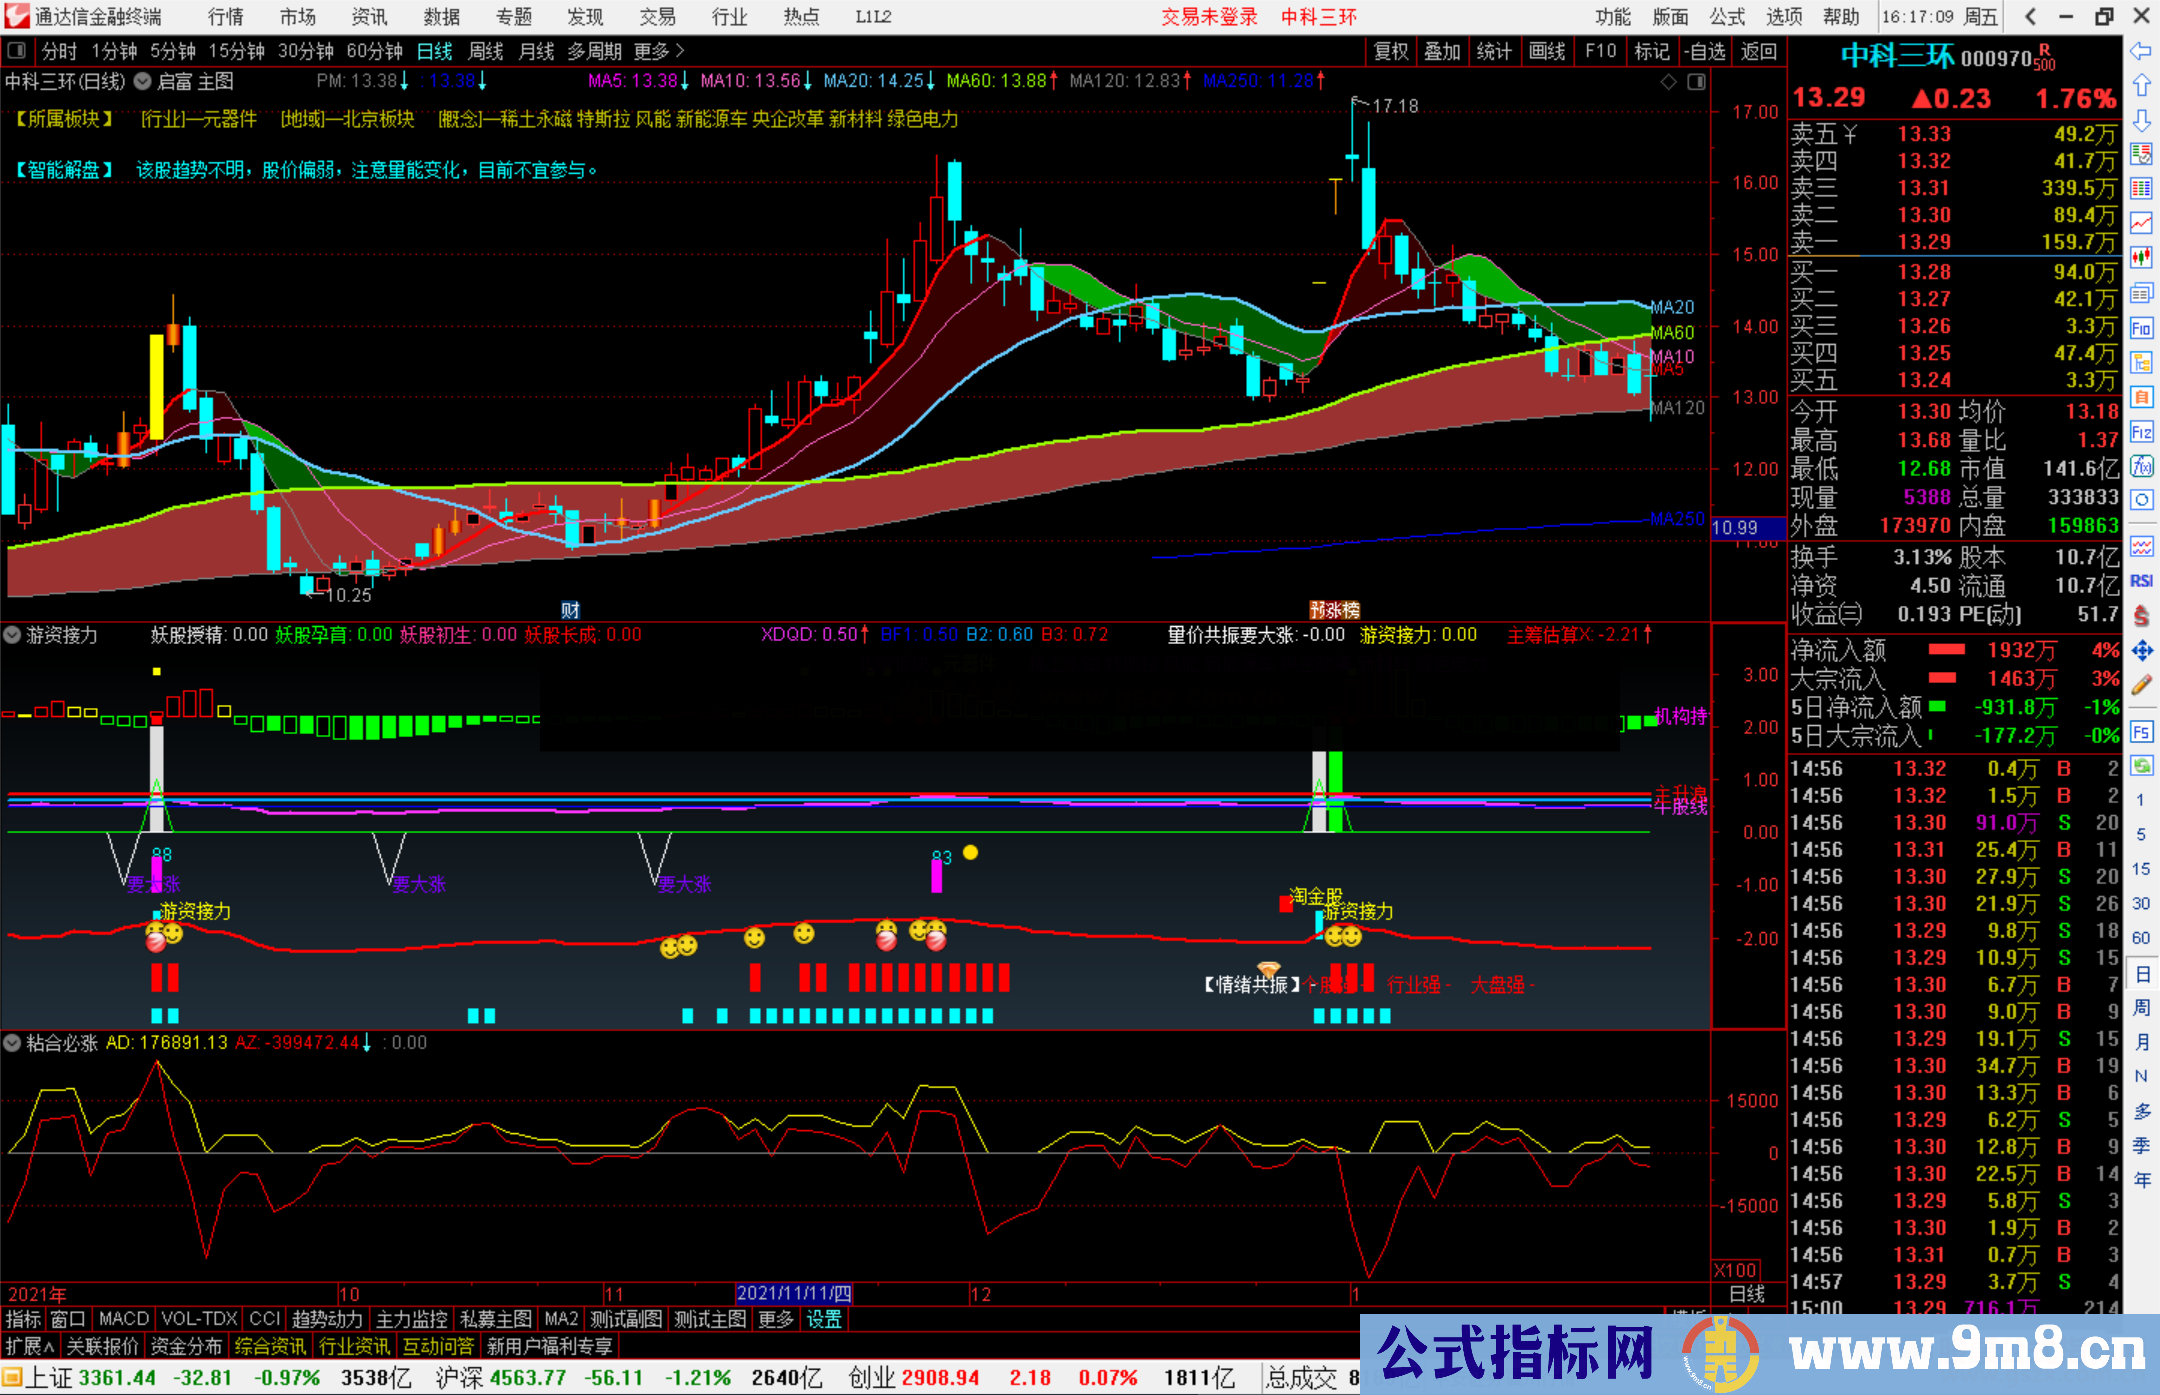This screenshot has width=2160, height=1395.
Task: Toggle side panel icon left of 分时
Action: coord(16,50)
